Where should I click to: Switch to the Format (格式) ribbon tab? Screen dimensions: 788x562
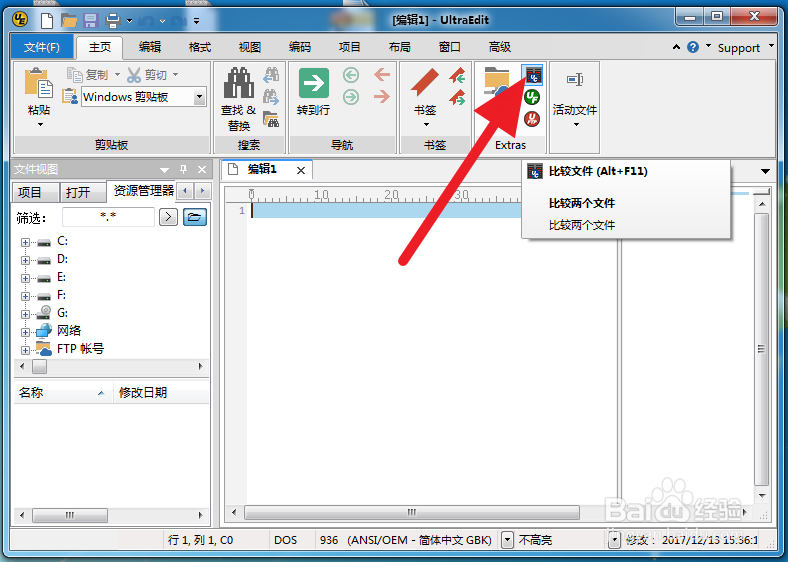[x=200, y=47]
